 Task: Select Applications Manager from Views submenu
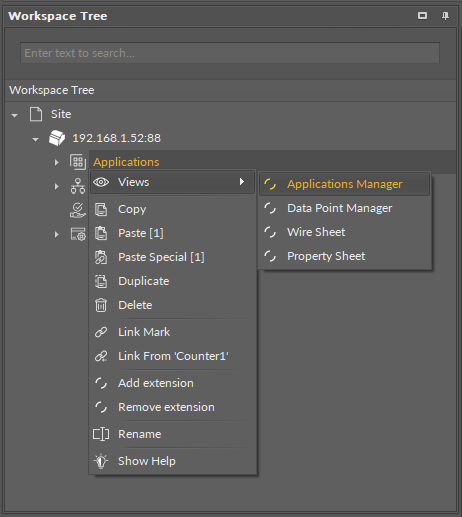pyautogui.click(x=345, y=184)
